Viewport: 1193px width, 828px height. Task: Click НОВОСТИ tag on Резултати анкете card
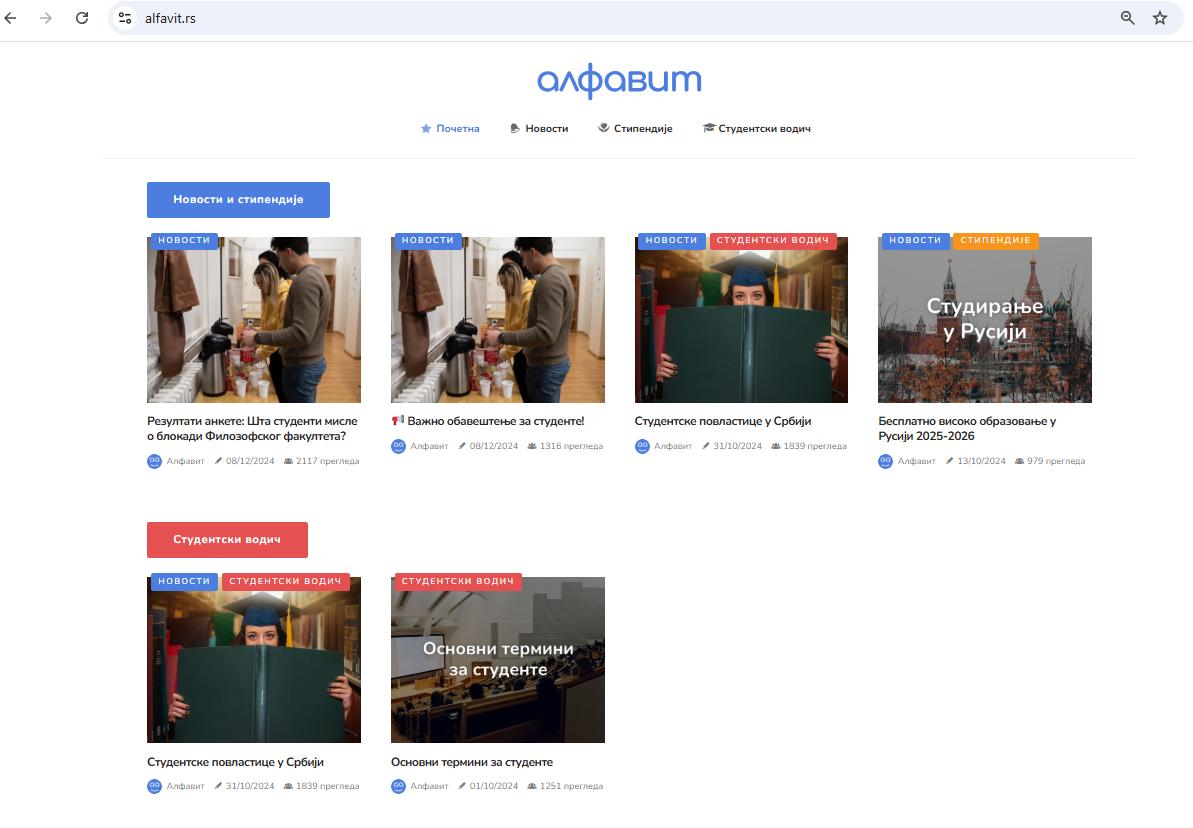[184, 240]
